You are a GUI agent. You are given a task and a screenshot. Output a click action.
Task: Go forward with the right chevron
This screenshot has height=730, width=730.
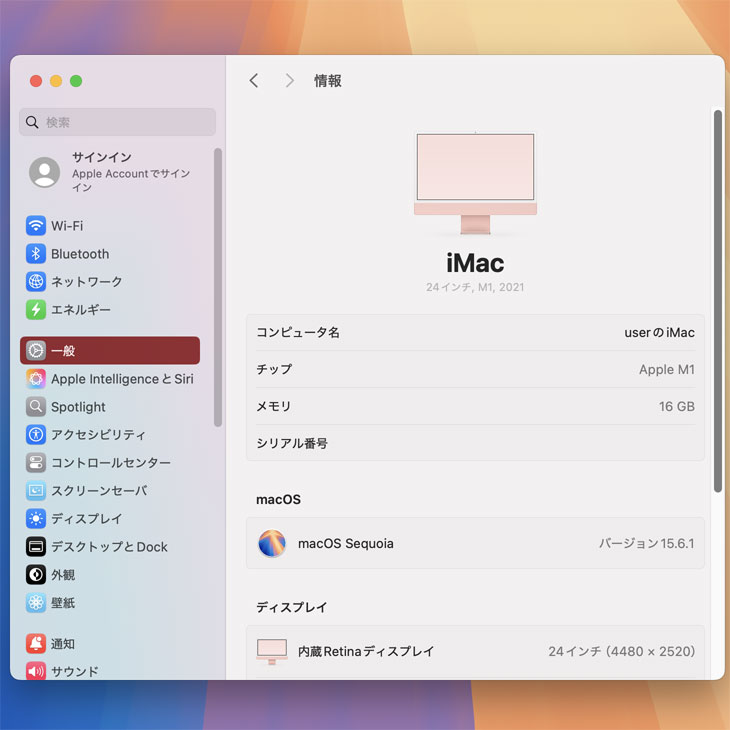click(x=290, y=81)
